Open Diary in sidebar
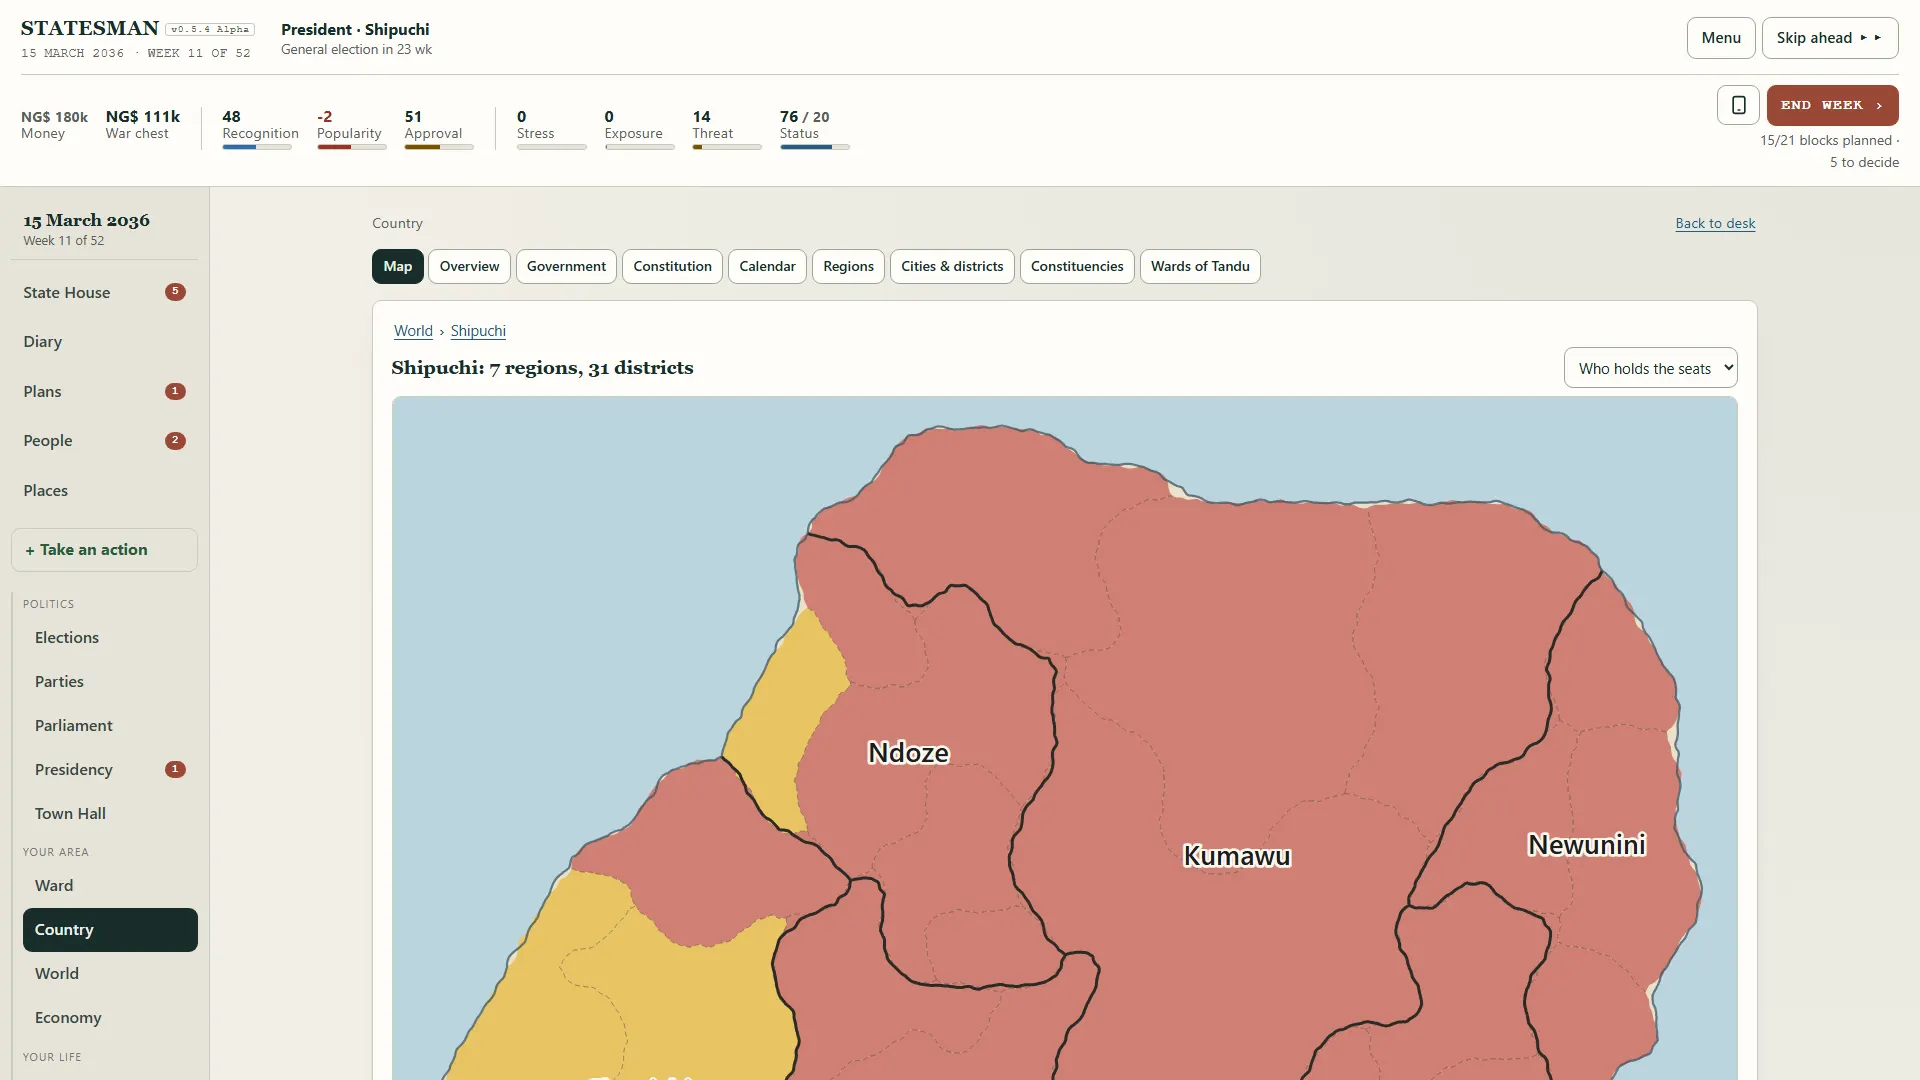1920x1080 pixels. coord(104,342)
